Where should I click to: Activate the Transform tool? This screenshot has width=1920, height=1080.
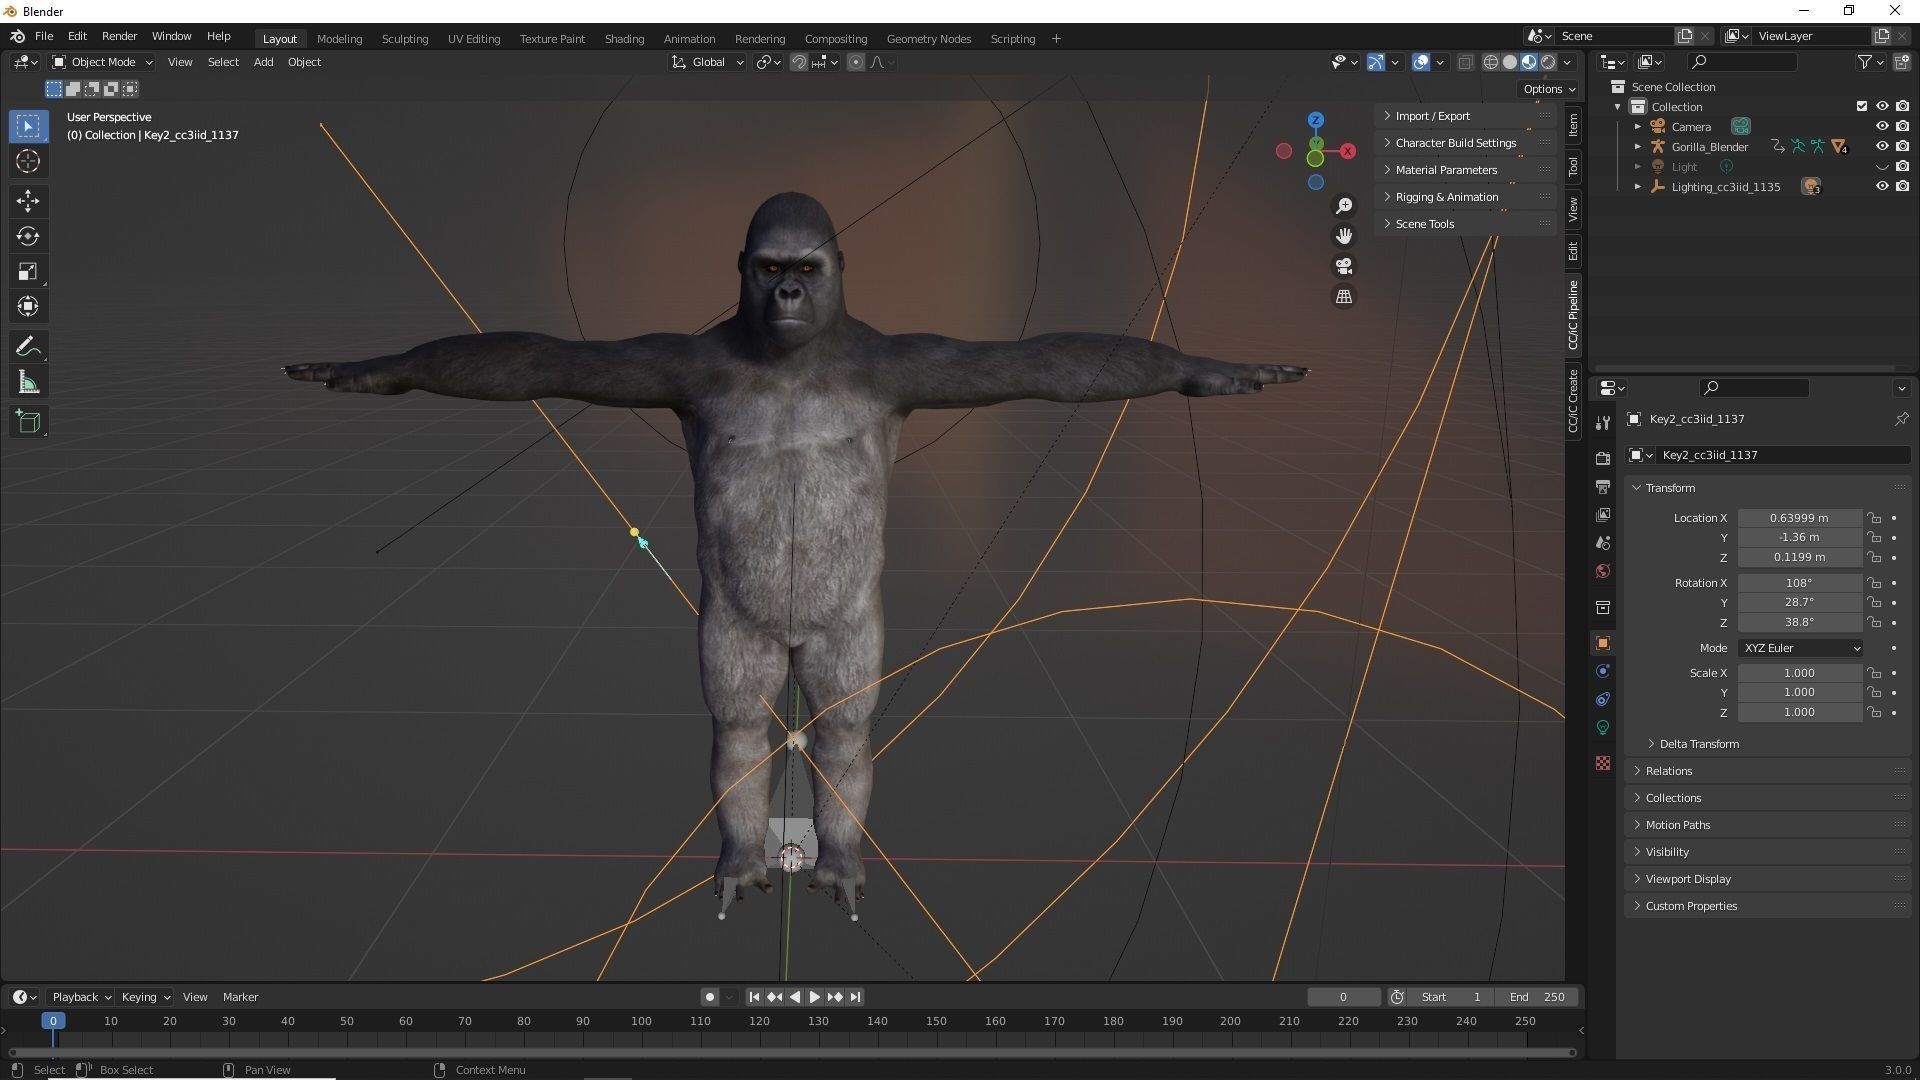click(28, 306)
